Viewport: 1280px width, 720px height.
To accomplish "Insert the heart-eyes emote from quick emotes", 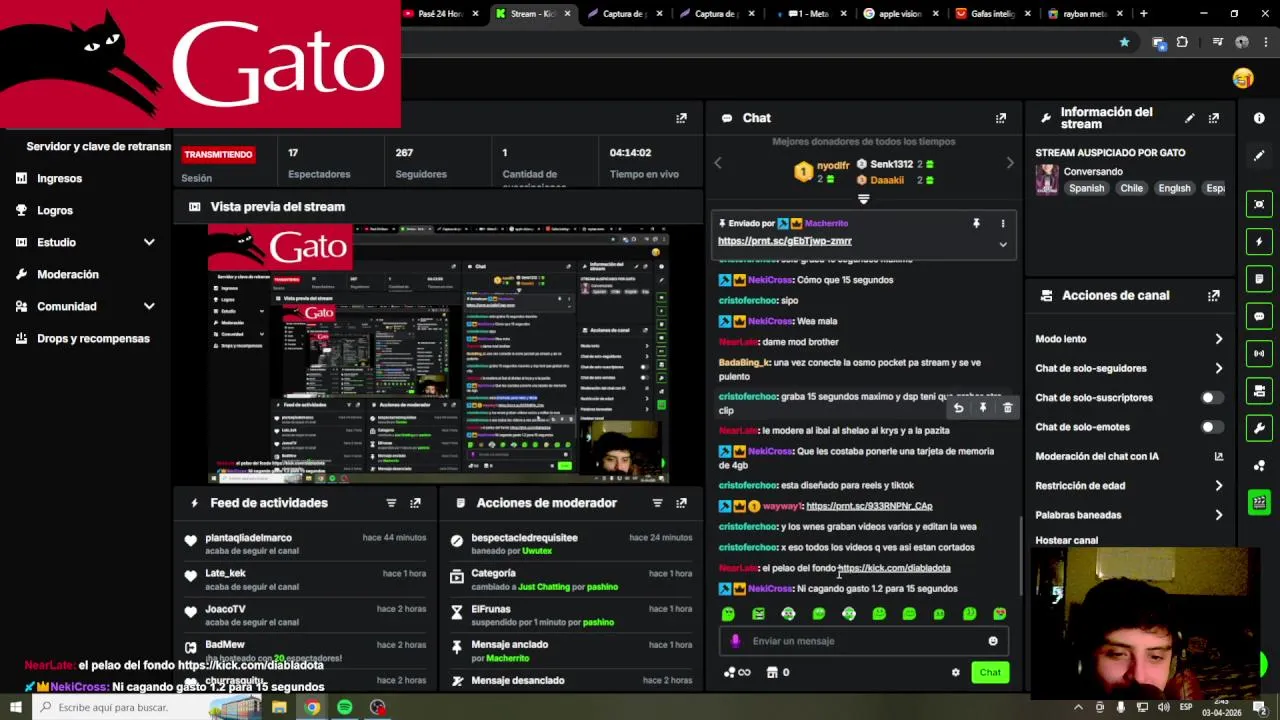I will (999, 614).
